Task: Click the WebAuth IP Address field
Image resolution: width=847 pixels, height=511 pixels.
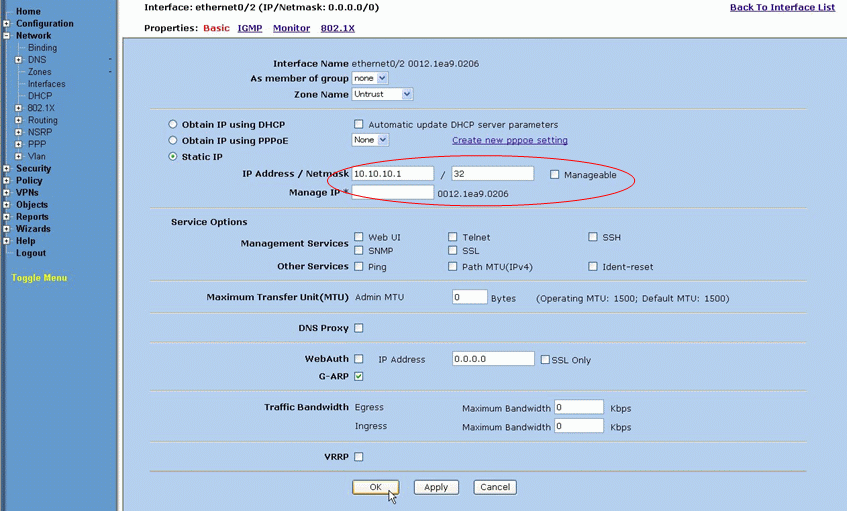Action: 493,359
